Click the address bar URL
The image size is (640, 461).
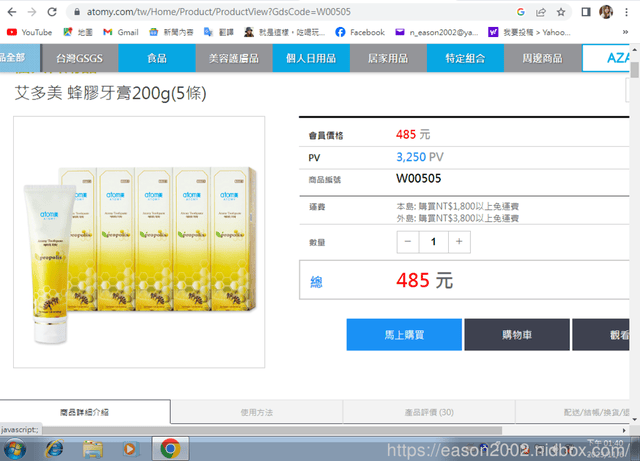pos(218,12)
